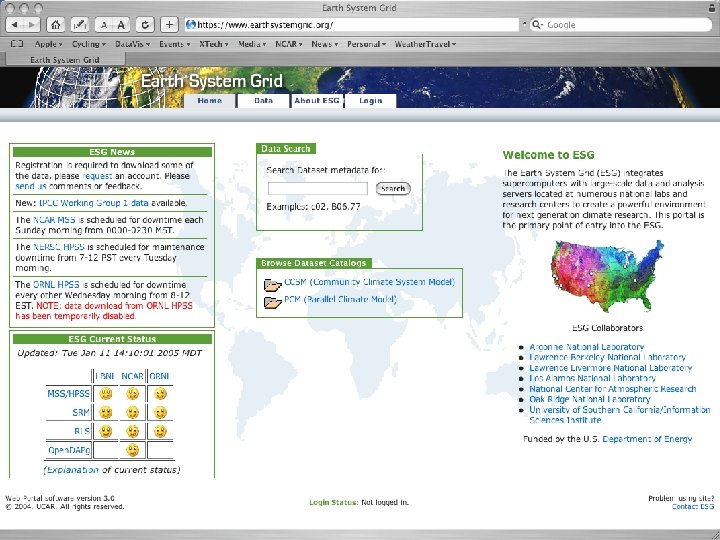Image resolution: width=720 pixels, height=540 pixels.
Task: Open the Contact ESG link
Action: (x=693, y=506)
